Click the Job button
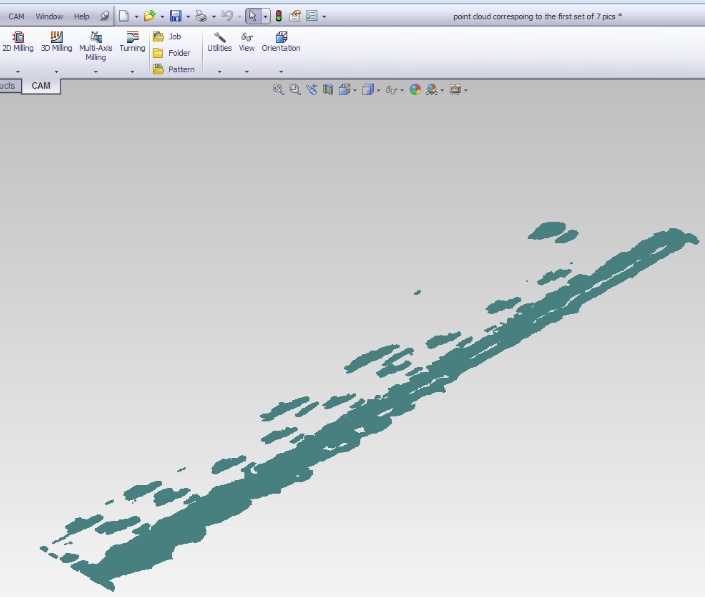 pos(167,36)
